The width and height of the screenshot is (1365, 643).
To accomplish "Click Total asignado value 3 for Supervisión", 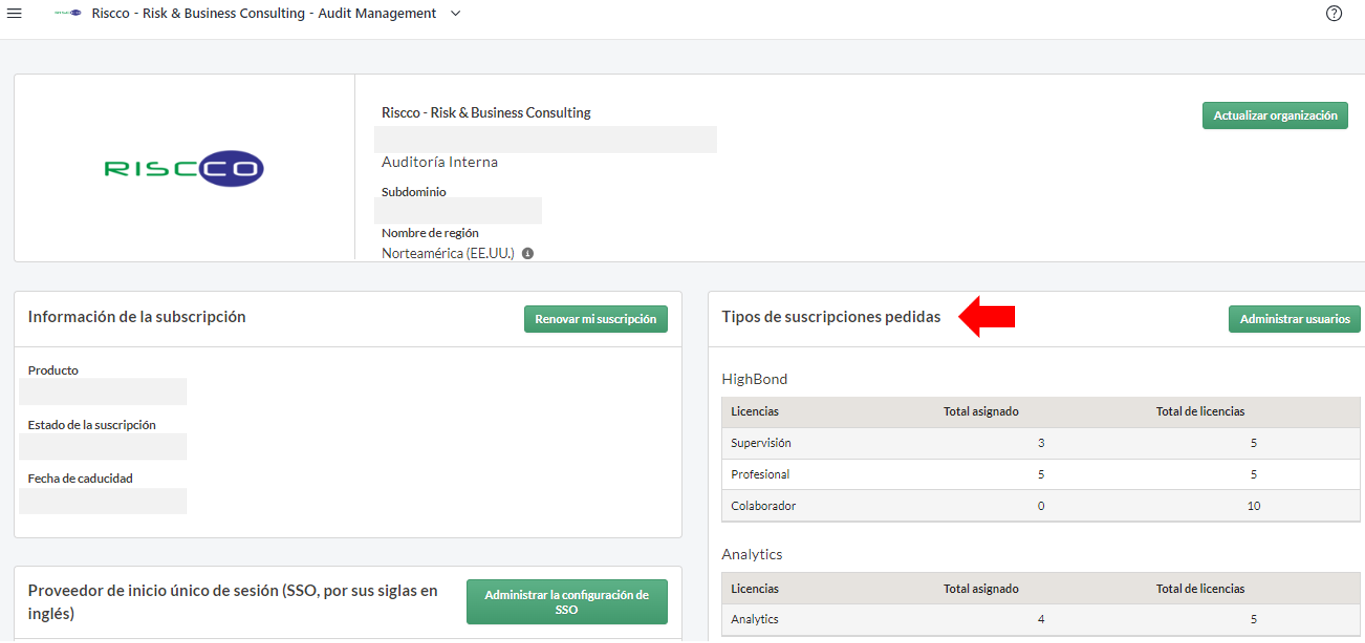I will (1041, 443).
